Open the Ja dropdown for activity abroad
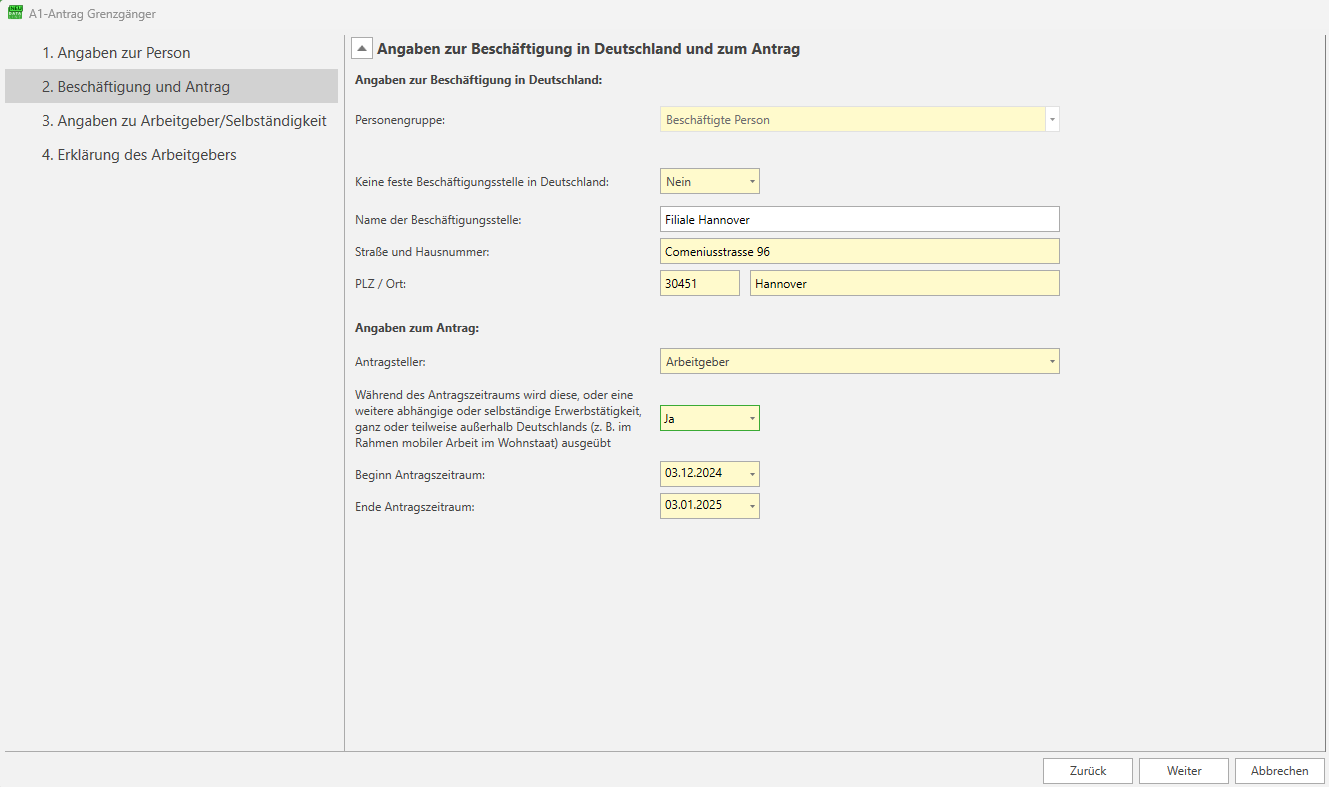The height and width of the screenshot is (787, 1329). pyautogui.click(x=752, y=419)
